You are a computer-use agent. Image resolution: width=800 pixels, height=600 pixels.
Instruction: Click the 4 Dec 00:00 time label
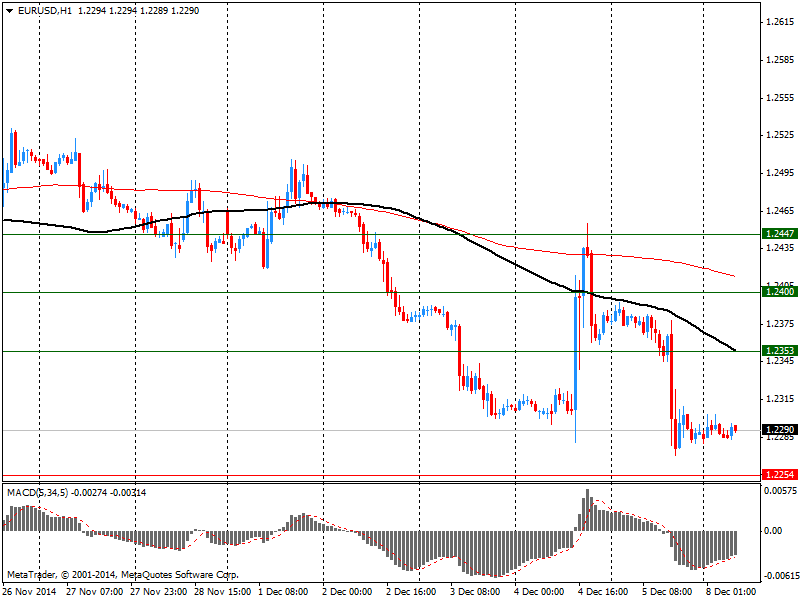(539, 592)
